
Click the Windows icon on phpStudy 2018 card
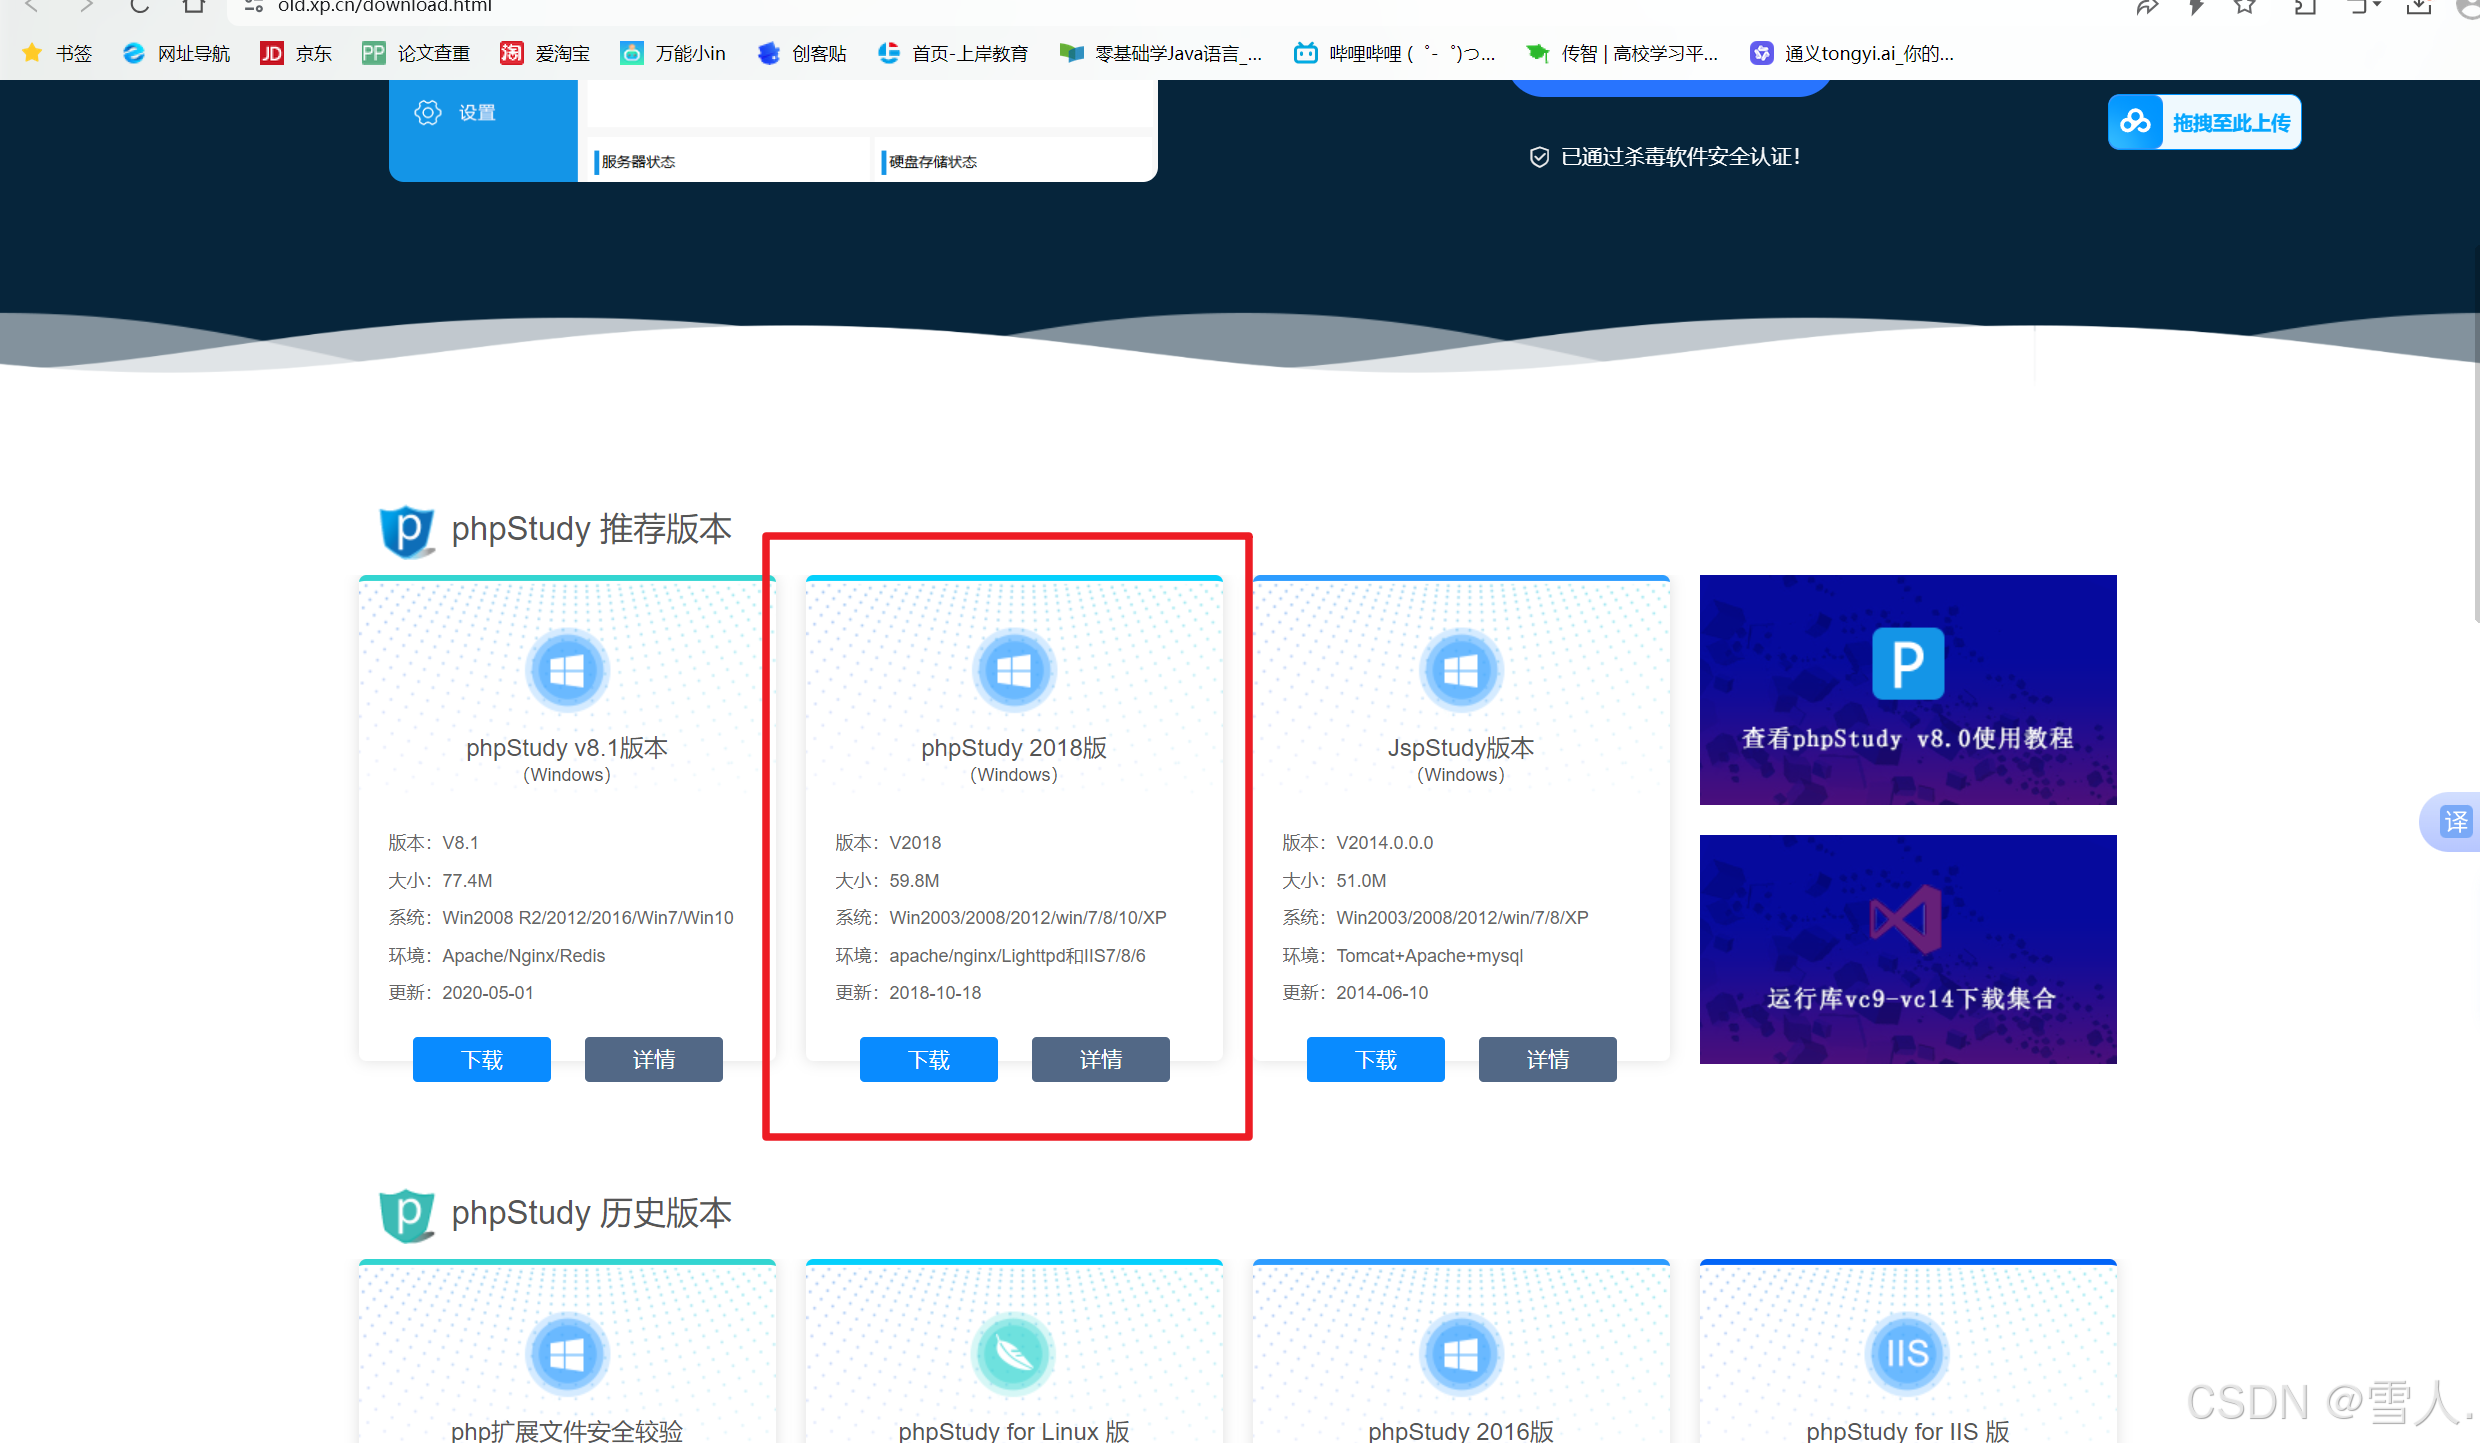[1014, 671]
